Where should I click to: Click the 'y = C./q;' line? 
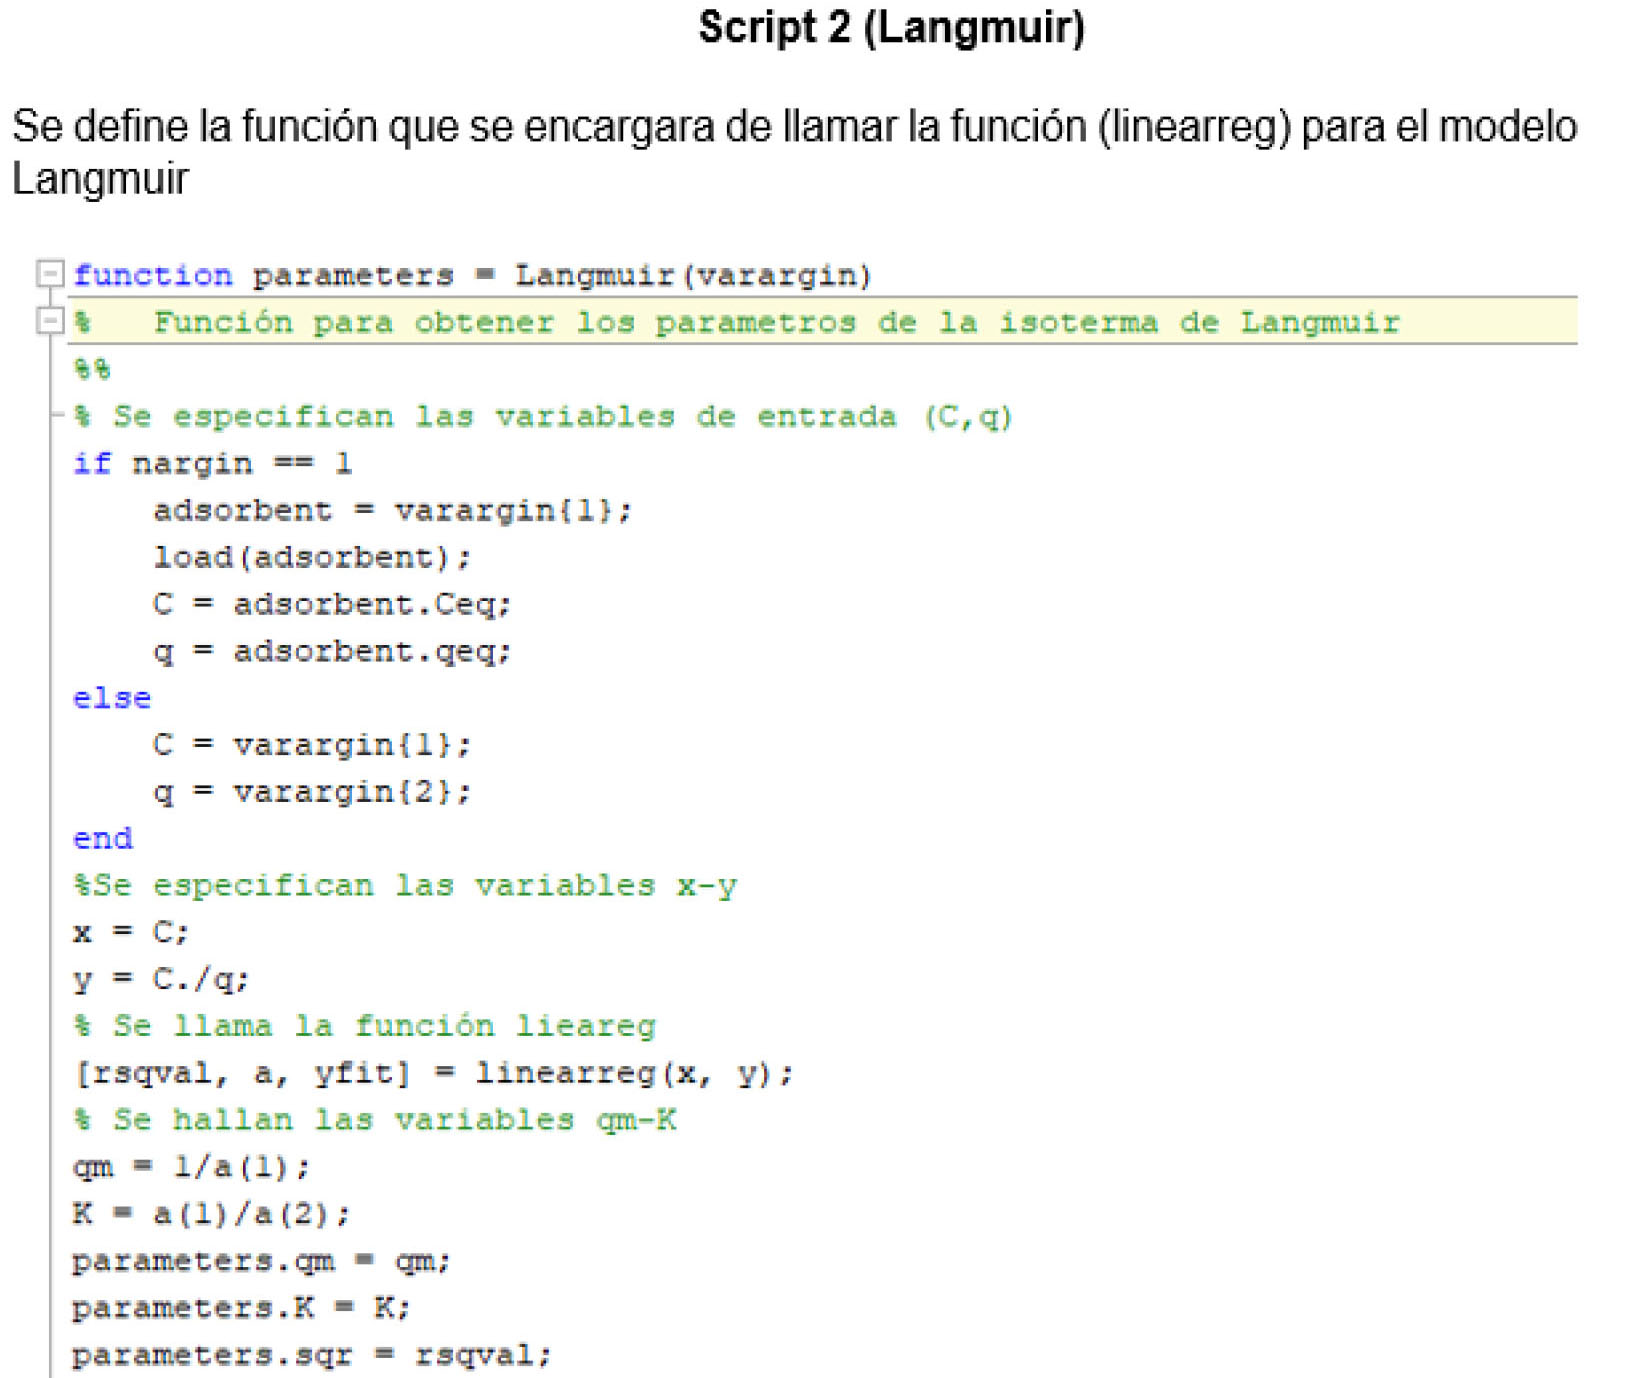tap(160, 979)
